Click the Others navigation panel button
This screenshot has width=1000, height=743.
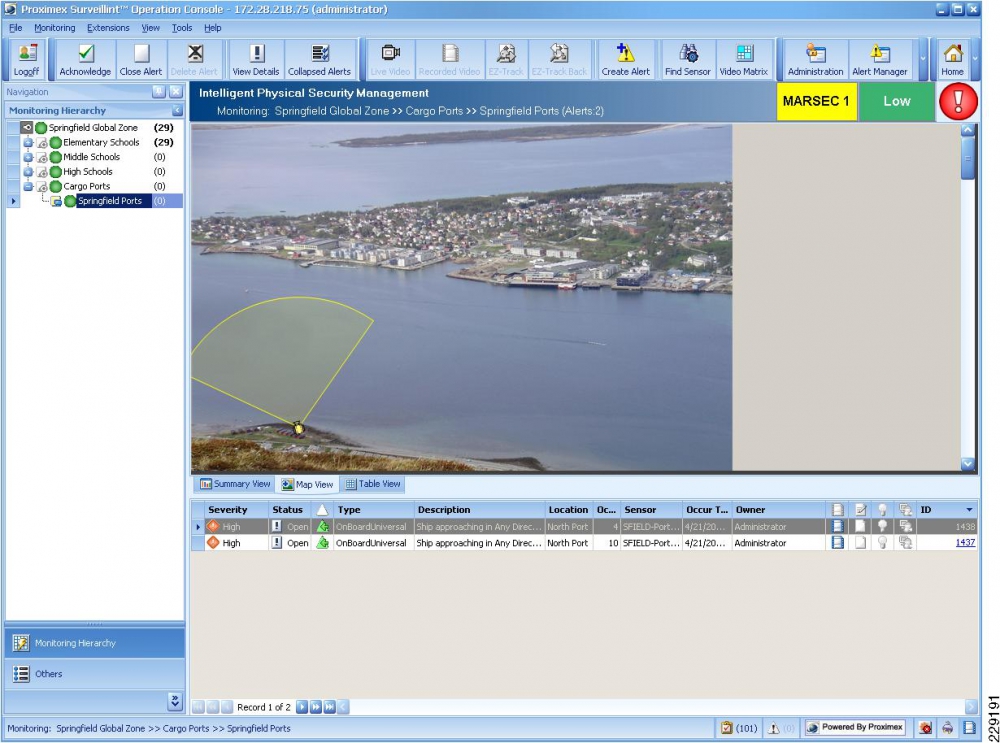pos(49,674)
